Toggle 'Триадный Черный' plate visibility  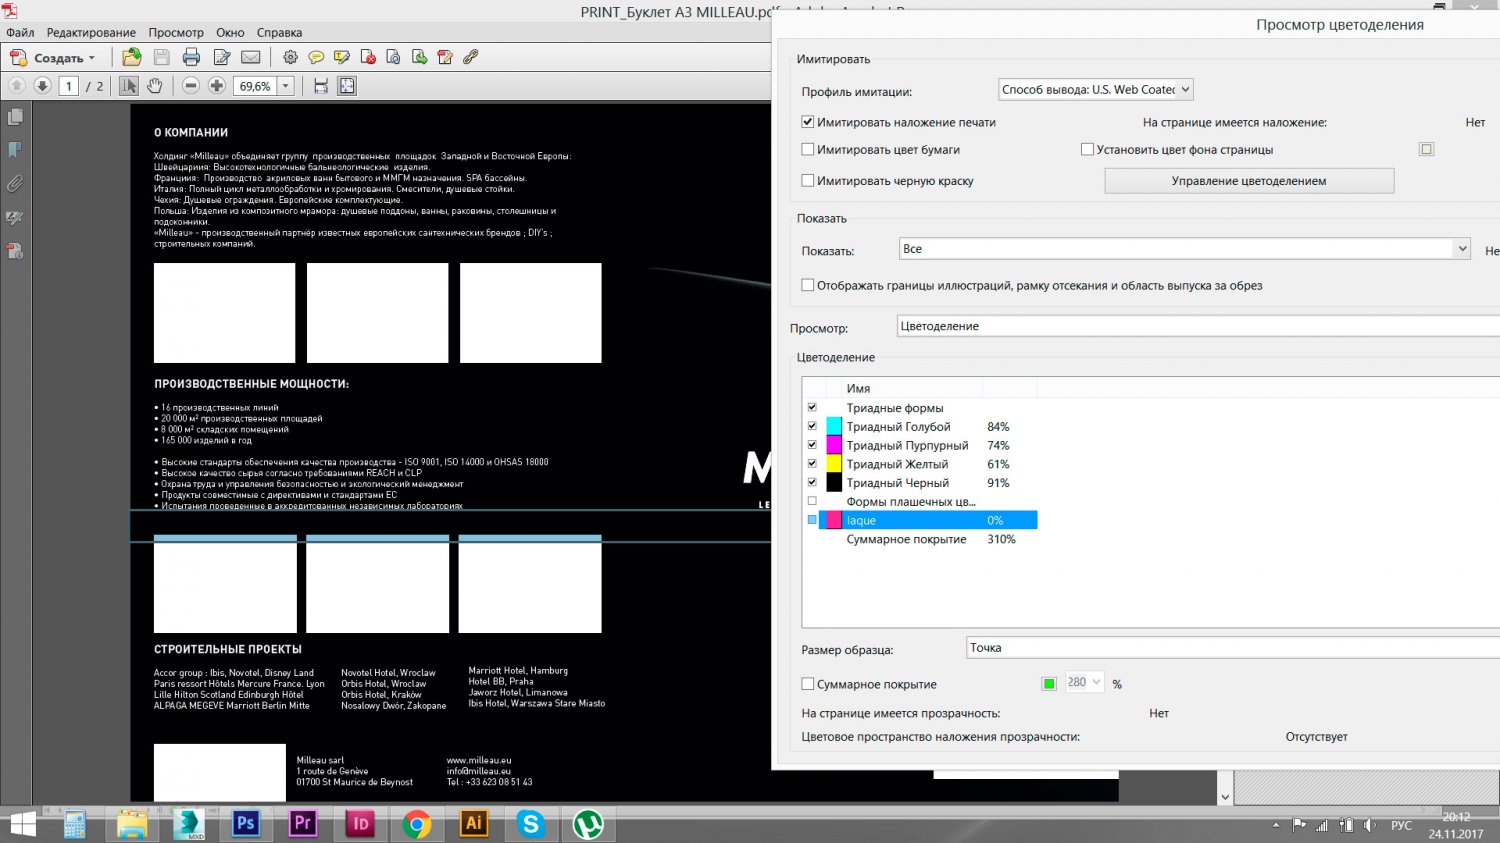[812, 483]
